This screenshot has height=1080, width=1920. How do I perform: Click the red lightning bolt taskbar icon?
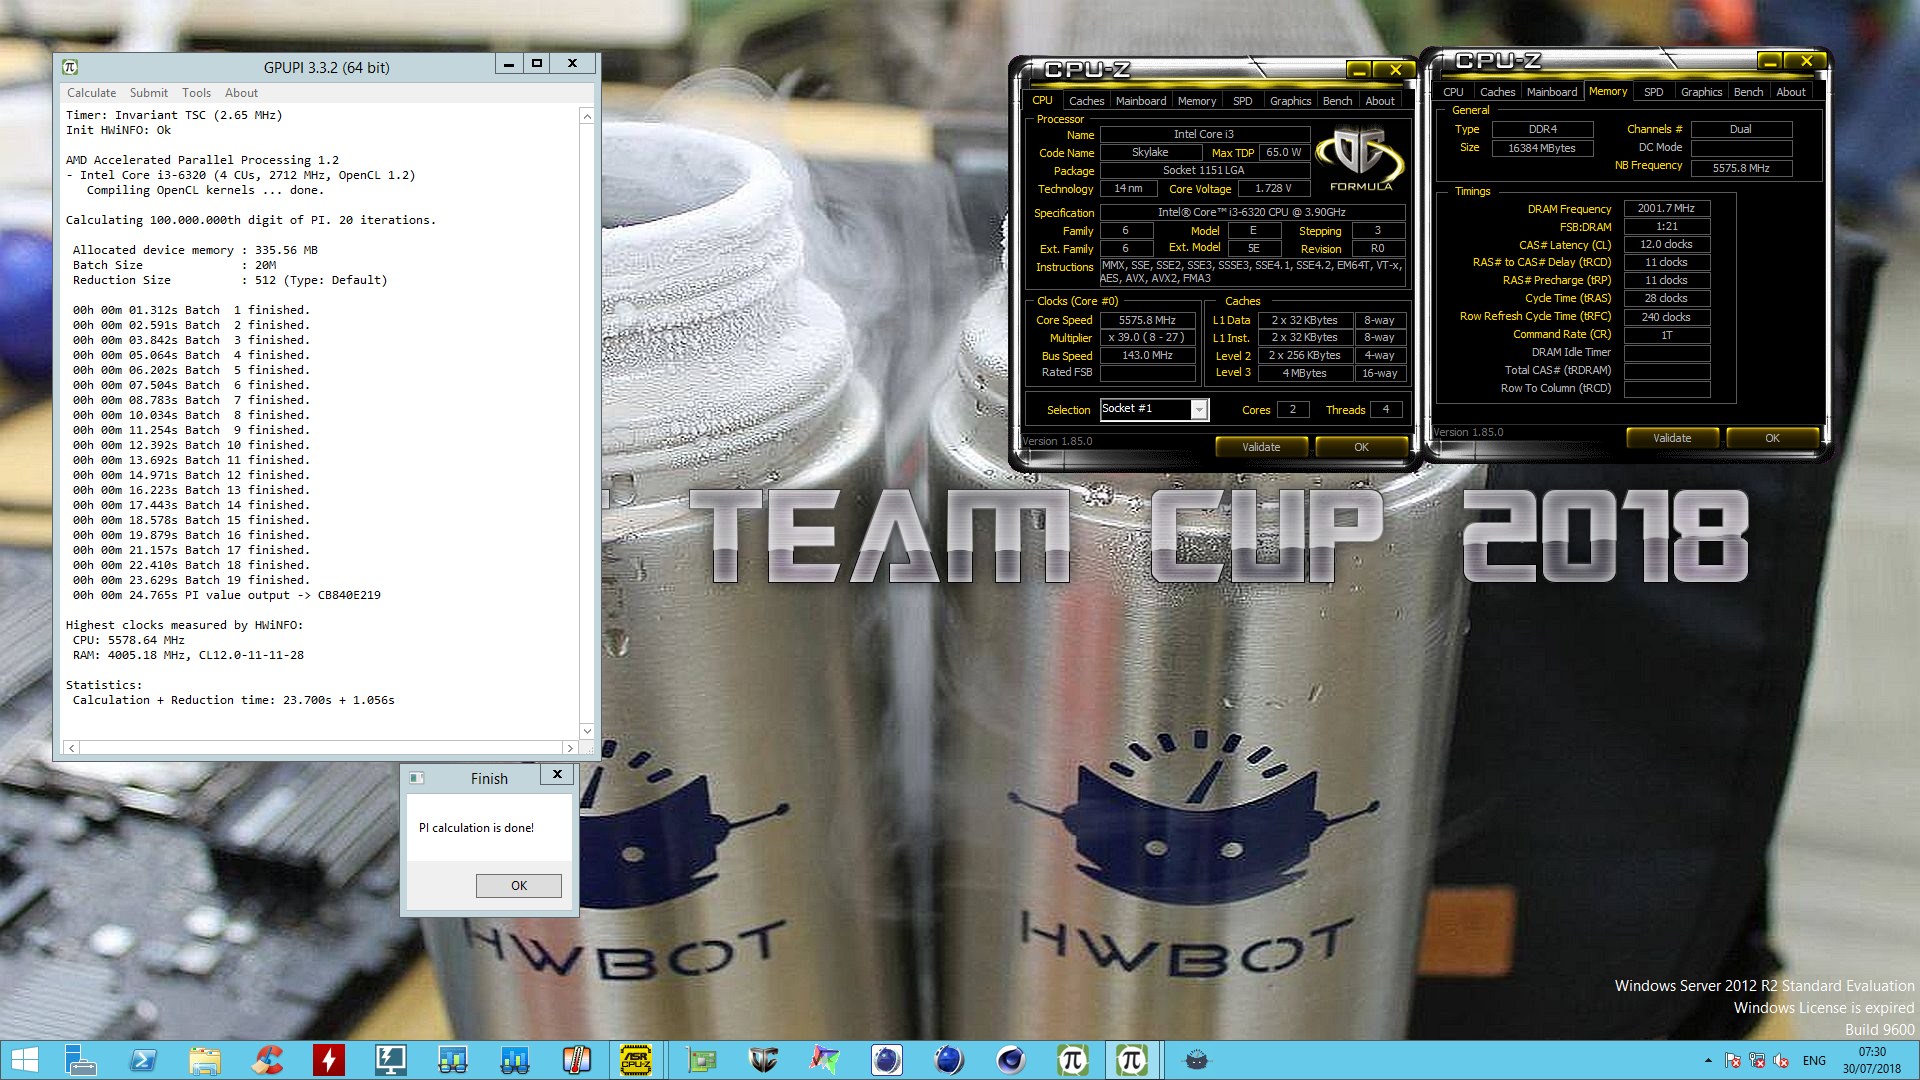point(328,1060)
